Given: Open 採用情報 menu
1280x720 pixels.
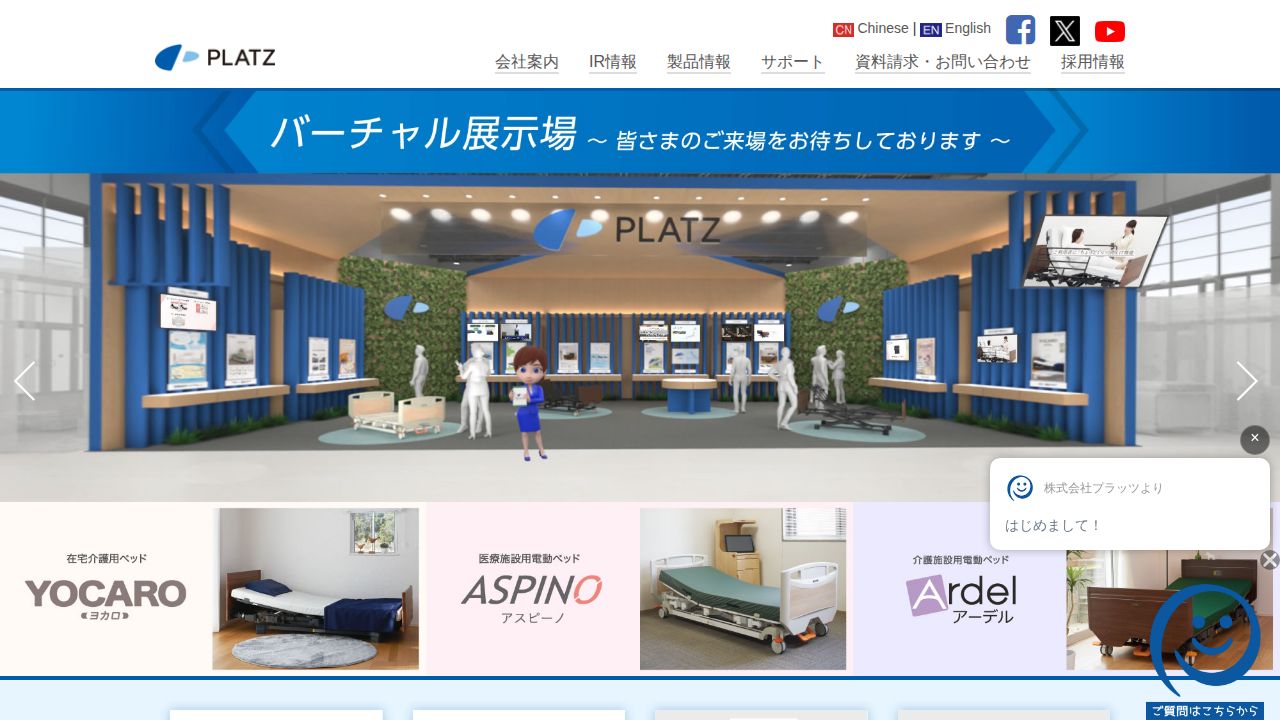Looking at the screenshot, I should [1093, 62].
